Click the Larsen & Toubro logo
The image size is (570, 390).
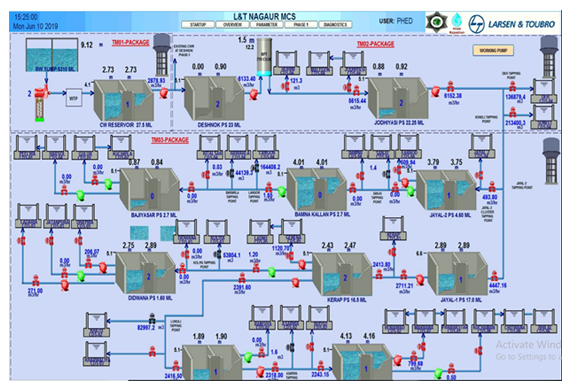tap(512, 24)
